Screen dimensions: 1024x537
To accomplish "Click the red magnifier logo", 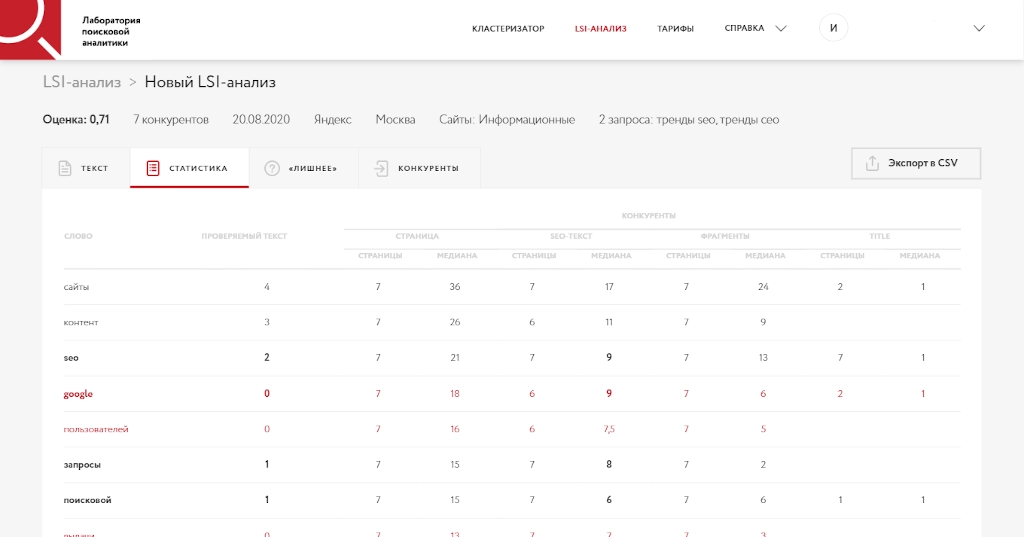I will tap(31, 29).
